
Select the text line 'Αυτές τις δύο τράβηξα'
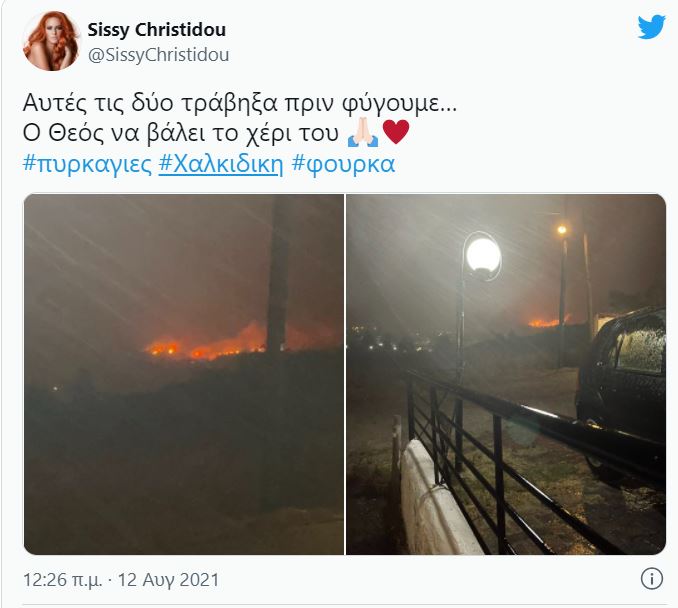tap(150, 103)
